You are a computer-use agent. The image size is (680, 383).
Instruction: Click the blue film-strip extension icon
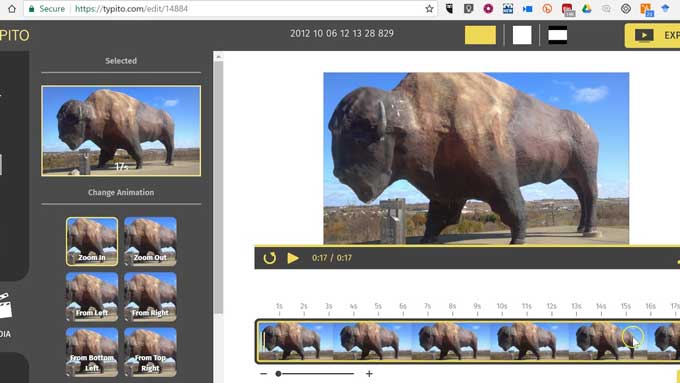point(508,9)
